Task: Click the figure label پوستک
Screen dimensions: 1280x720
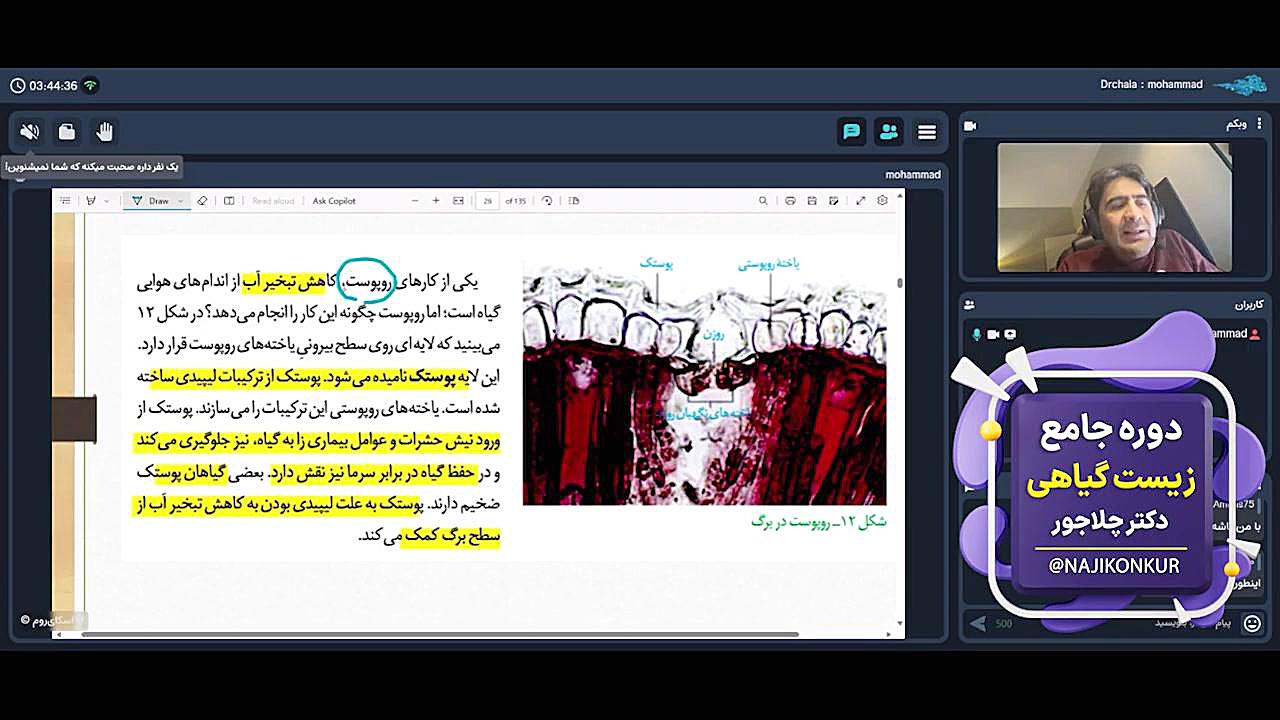Action: click(656, 263)
